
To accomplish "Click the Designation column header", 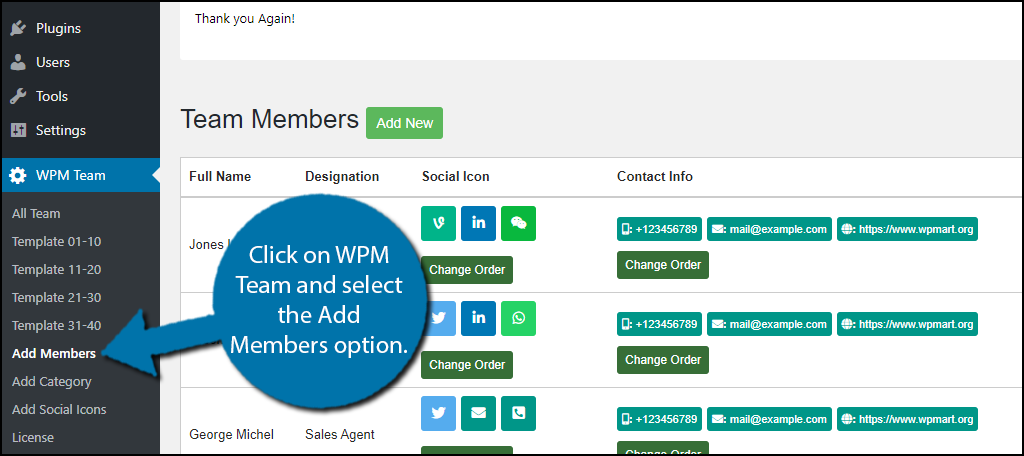I will 342,176.
